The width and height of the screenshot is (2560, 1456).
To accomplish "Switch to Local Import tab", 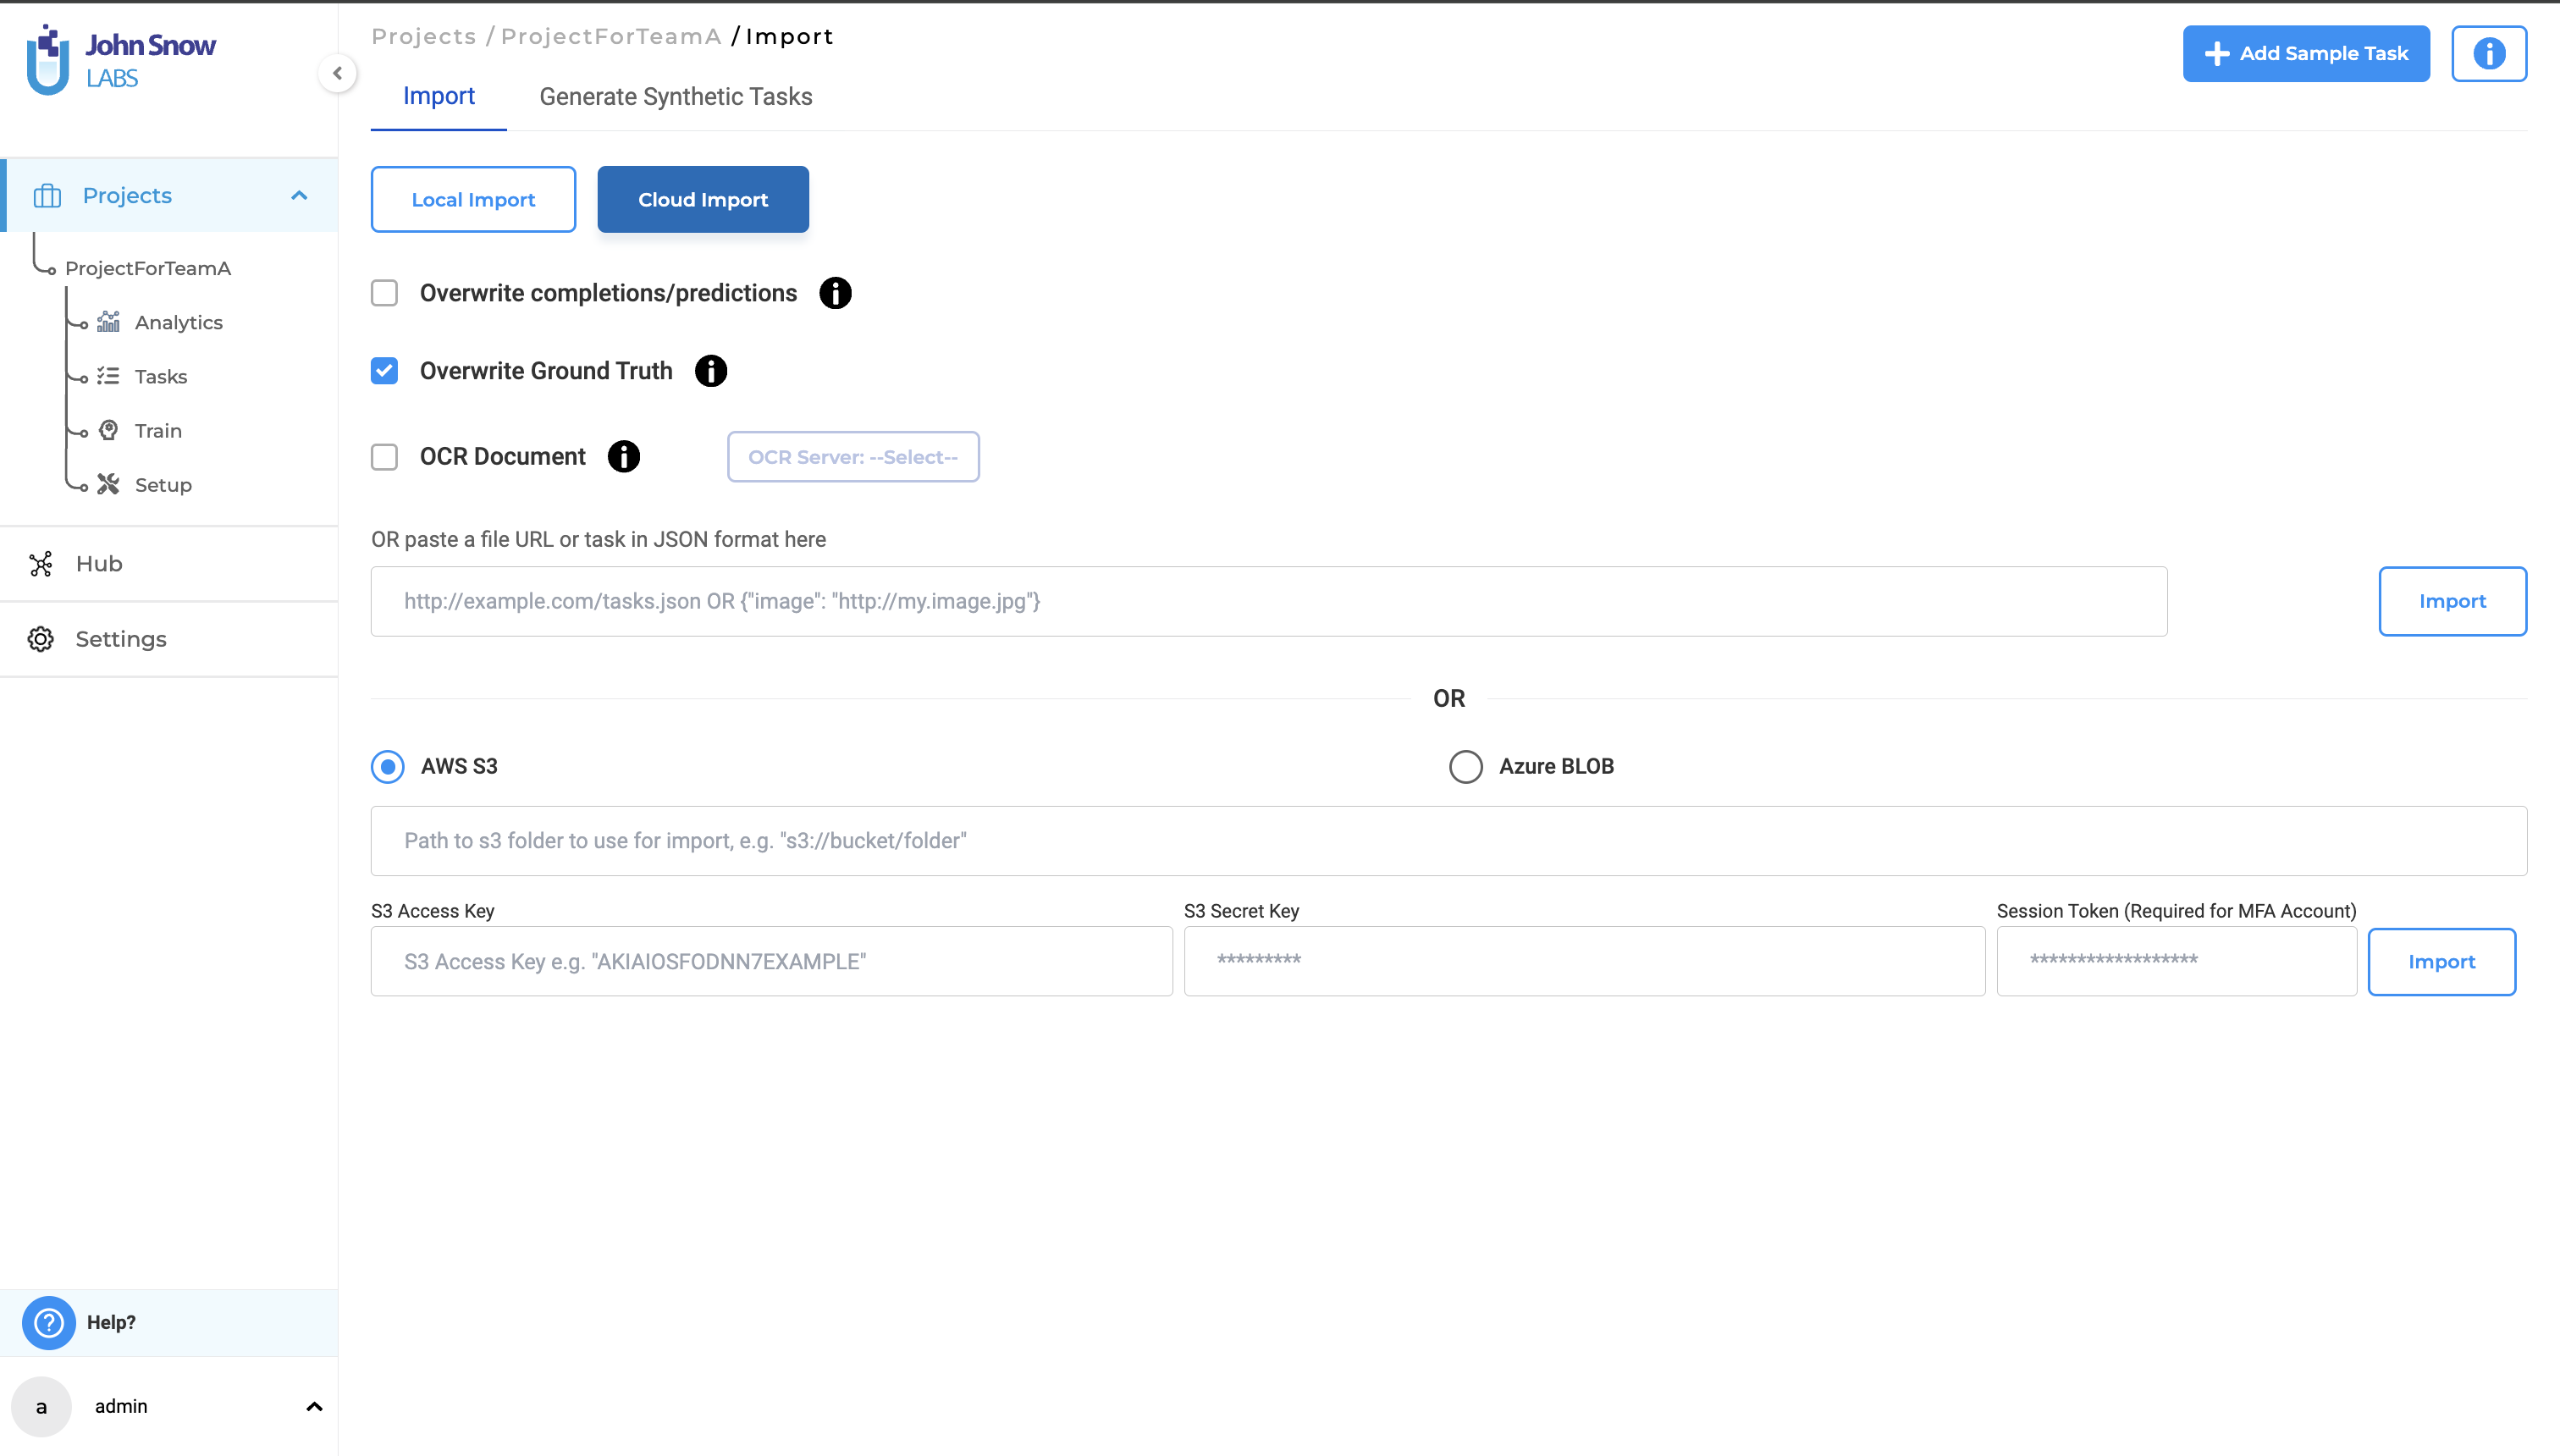I will (x=473, y=199).
